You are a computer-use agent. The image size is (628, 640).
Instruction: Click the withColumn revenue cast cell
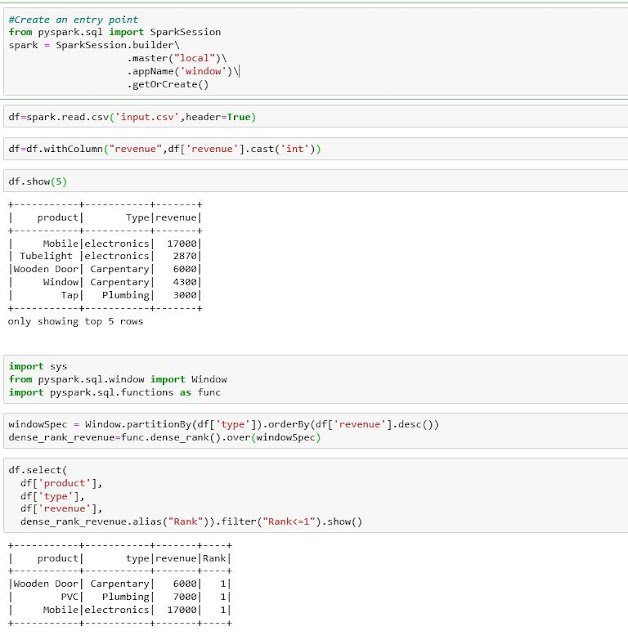pyautogui.click(x=315, y=149)
